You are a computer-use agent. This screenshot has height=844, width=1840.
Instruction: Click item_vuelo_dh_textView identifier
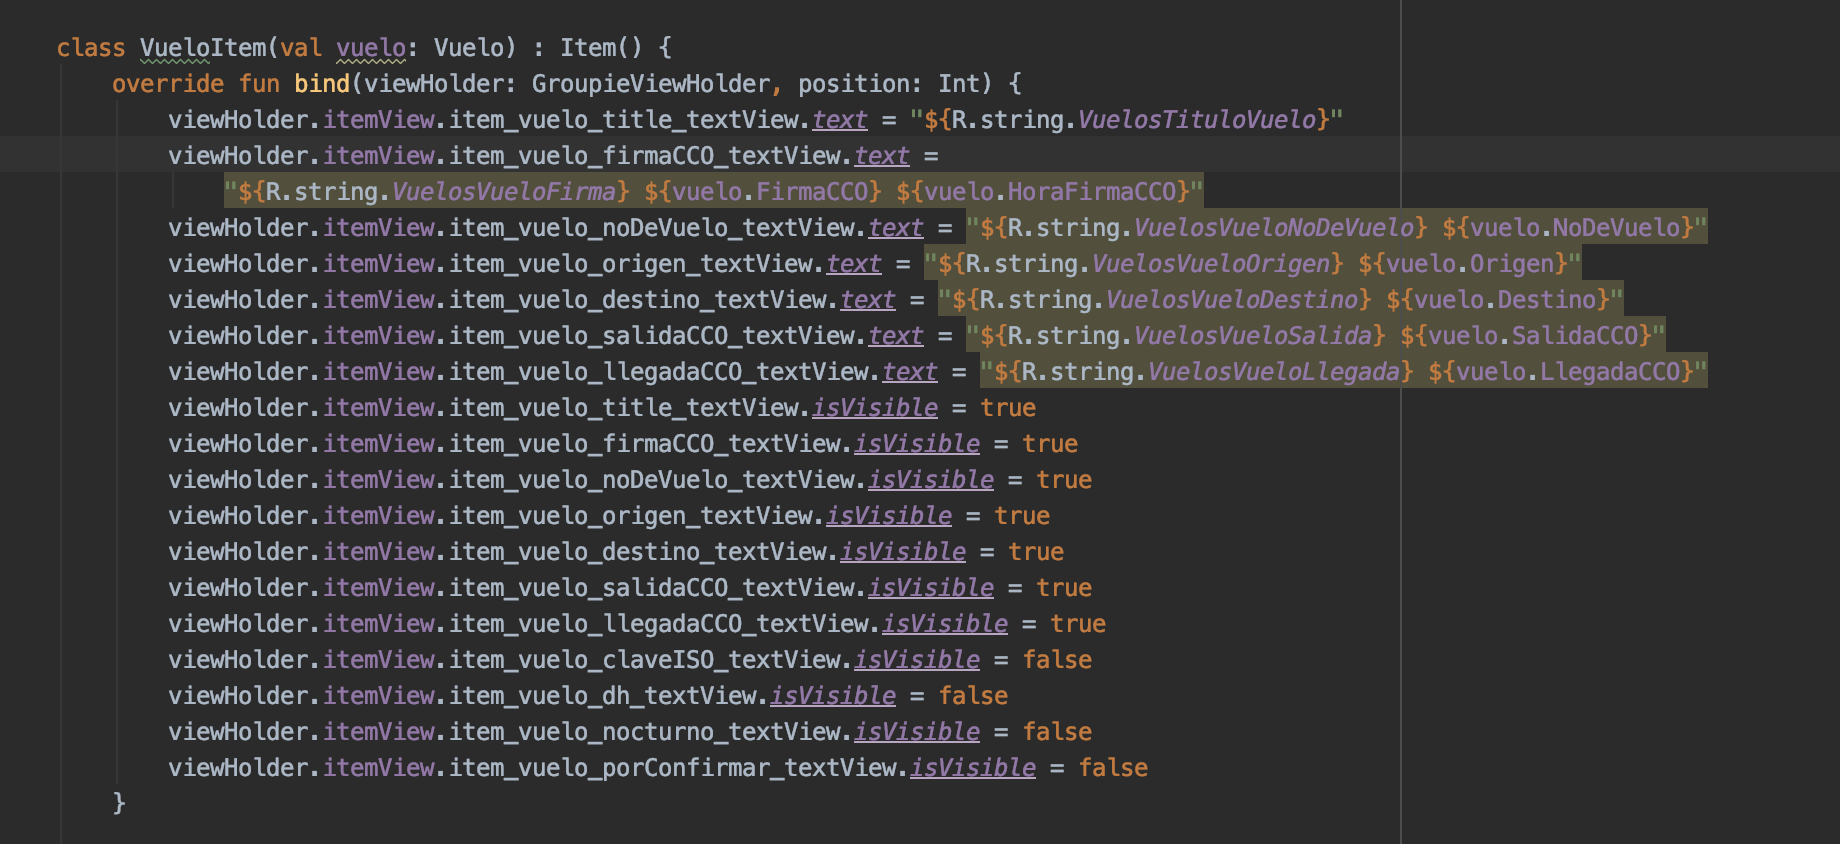tap(604, 696)
